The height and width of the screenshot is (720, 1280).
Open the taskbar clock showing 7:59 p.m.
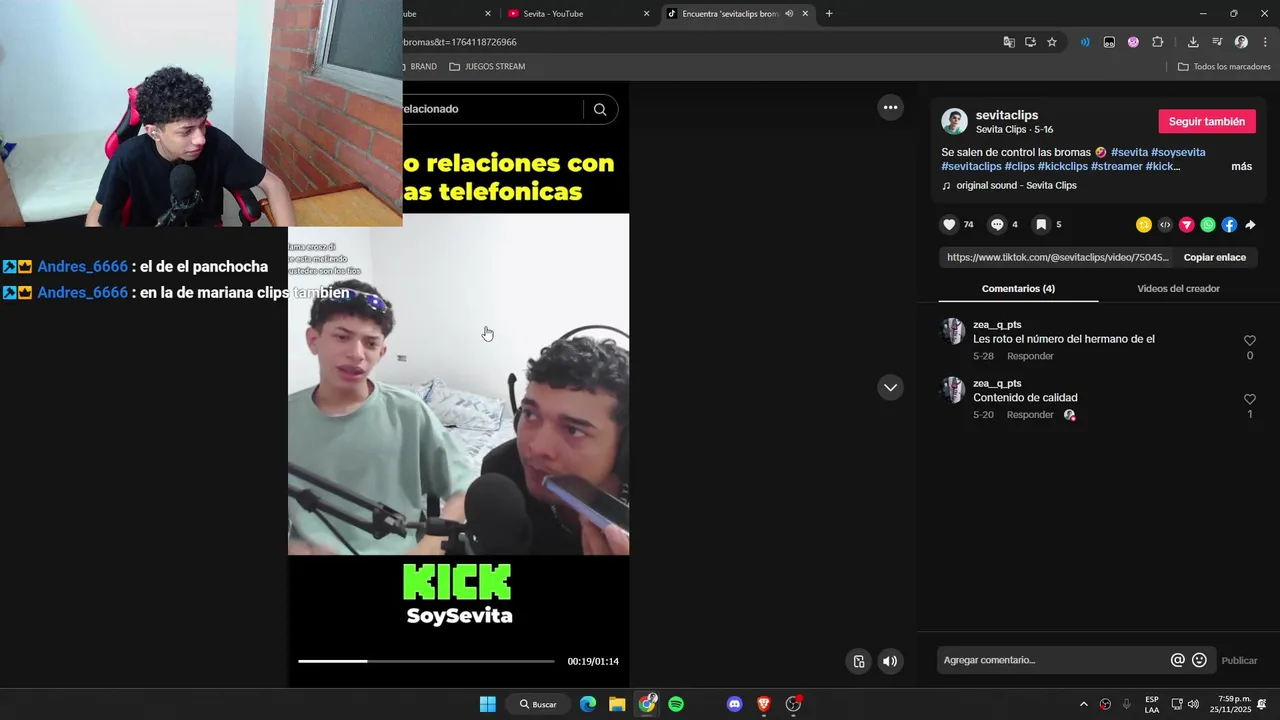[x=1230, y=704]
